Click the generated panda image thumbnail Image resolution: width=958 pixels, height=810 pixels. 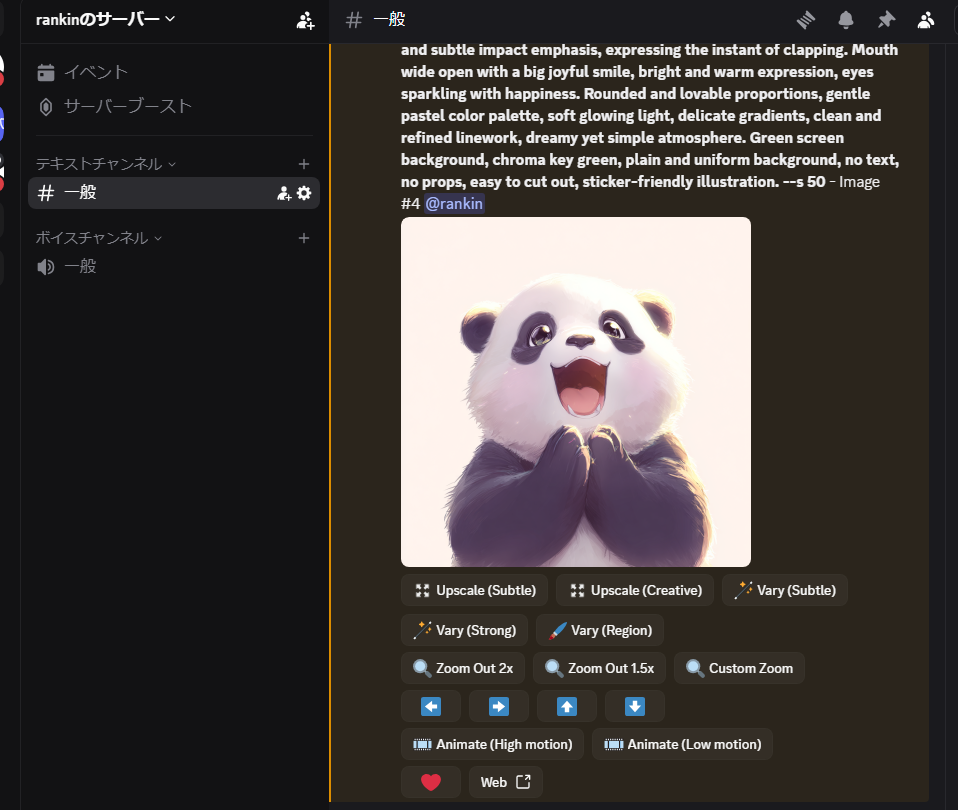tap(575, 392)
